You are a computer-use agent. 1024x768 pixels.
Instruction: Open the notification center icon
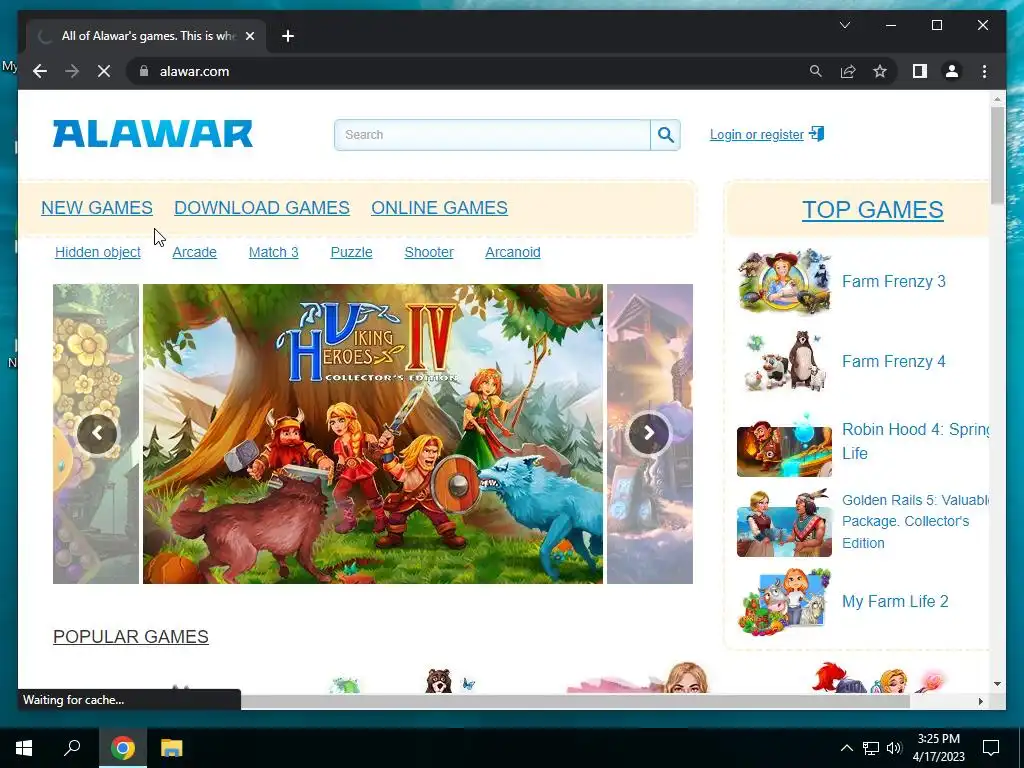[x=991, y=748]
